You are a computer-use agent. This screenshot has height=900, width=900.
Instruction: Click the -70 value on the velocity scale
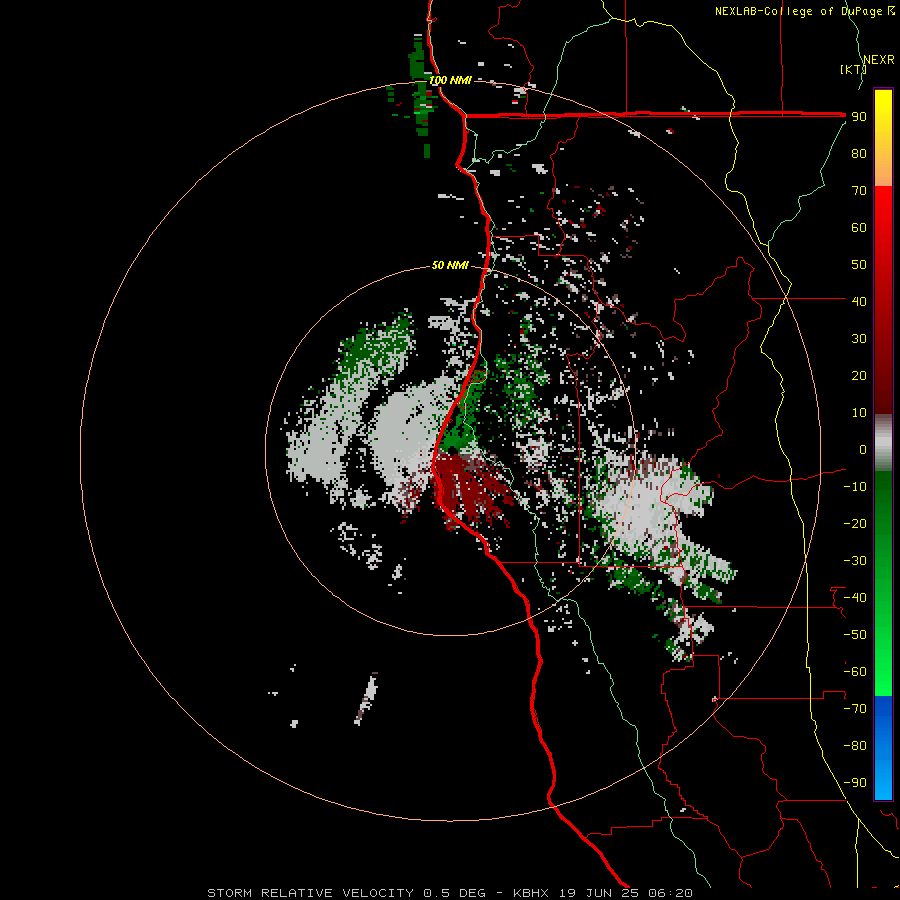click(855, 709)
